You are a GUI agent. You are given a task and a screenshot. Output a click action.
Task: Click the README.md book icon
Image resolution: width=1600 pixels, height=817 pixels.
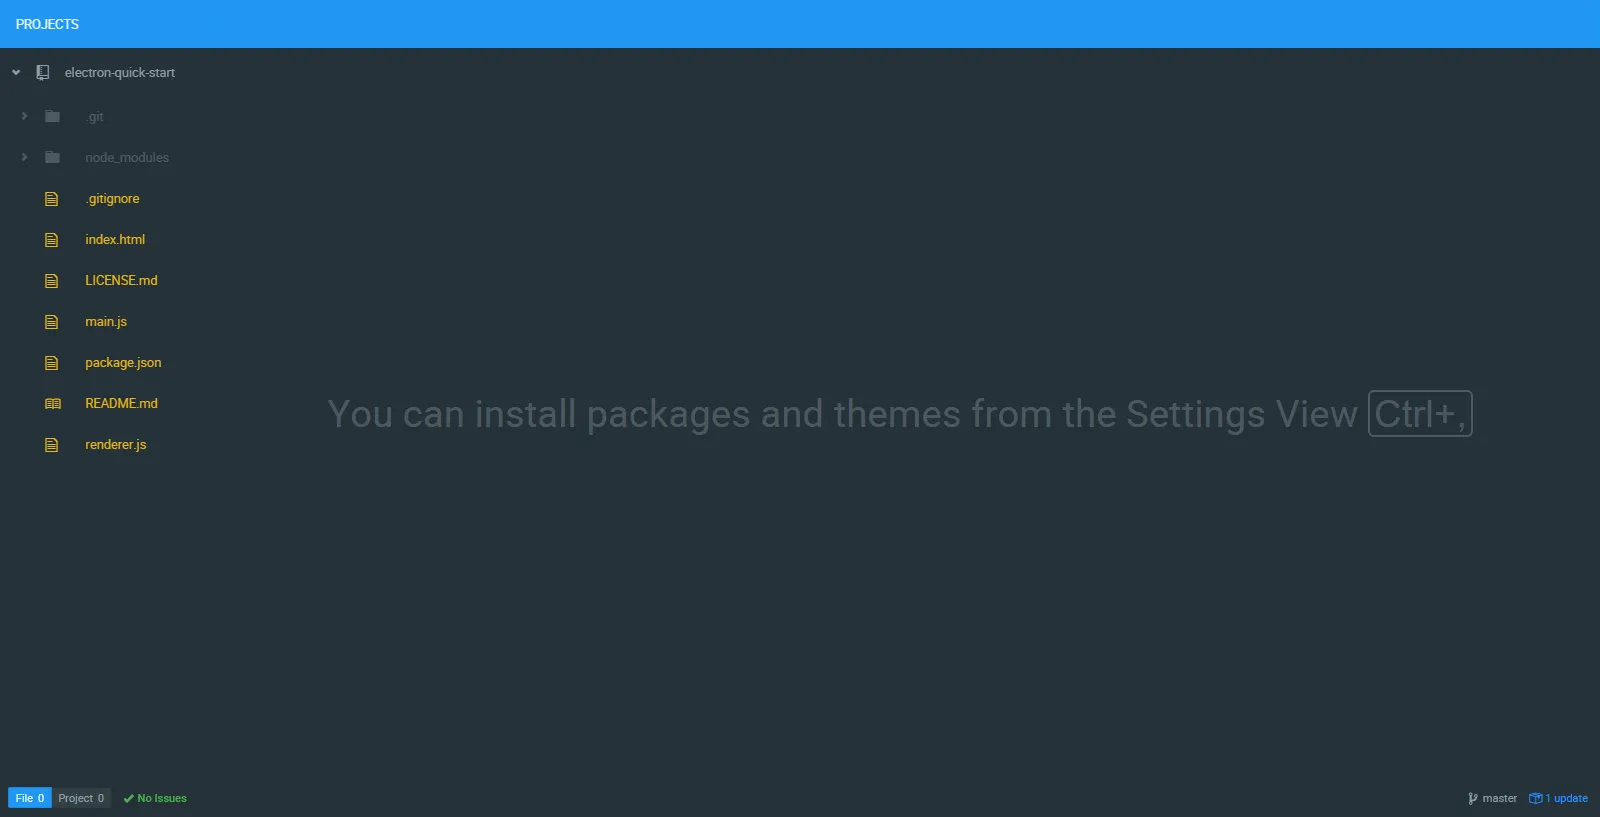point(53,404)
